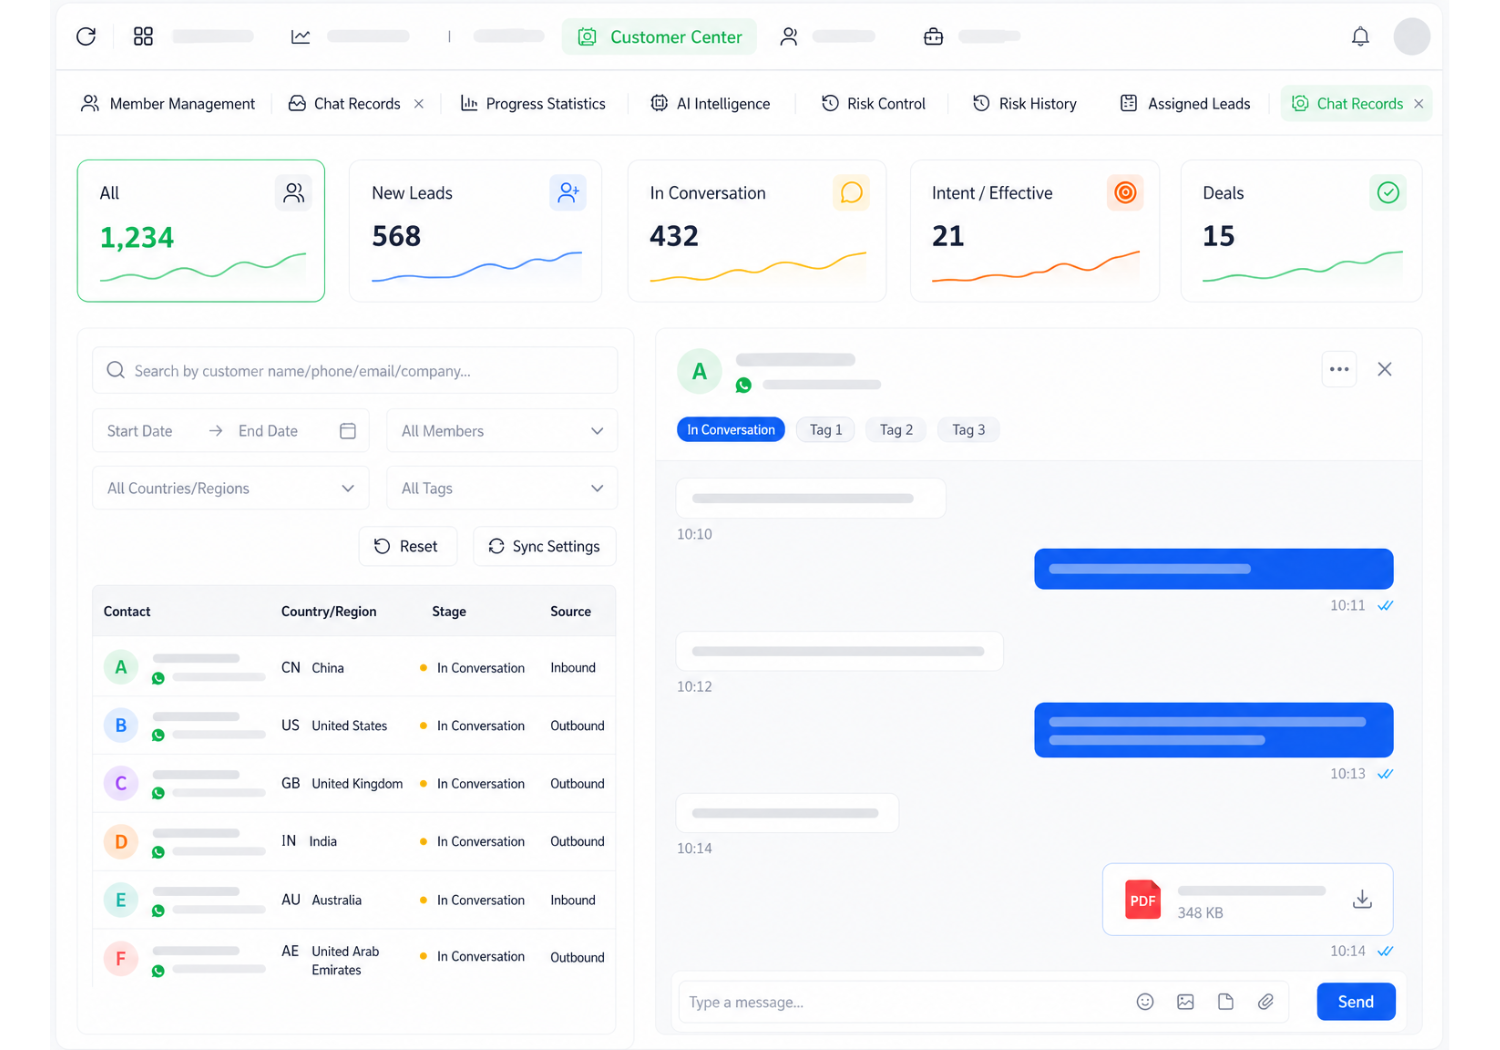1500x1050 pixels.
Task: Select contact E avatar in Australia row
Action: point(121,900)
